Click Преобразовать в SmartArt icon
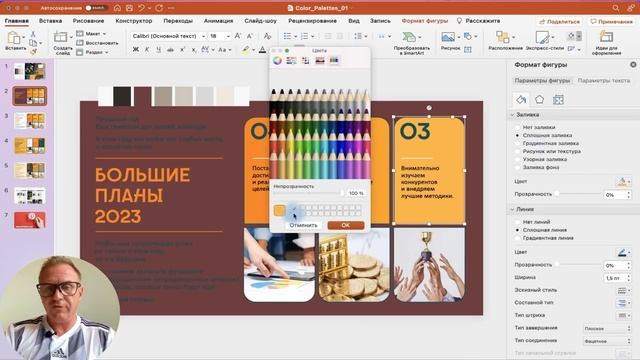The image size is (640, 360). point(409,37)
